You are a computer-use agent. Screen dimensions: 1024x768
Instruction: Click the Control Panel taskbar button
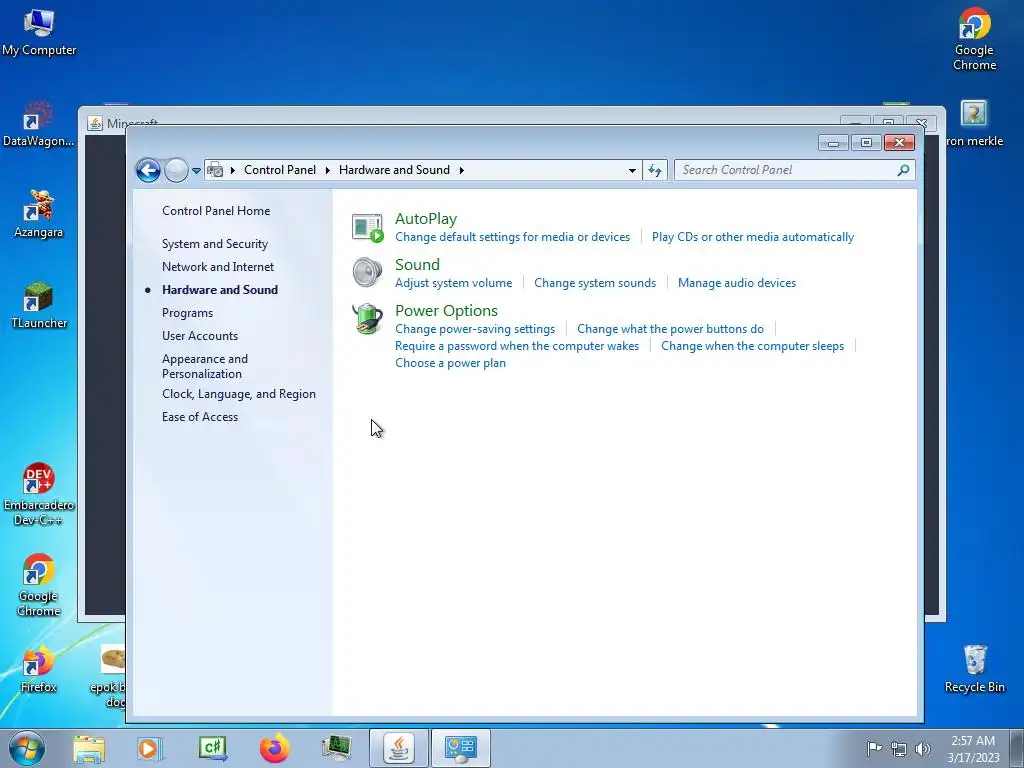pyautogui.click(x=460, y=748)
